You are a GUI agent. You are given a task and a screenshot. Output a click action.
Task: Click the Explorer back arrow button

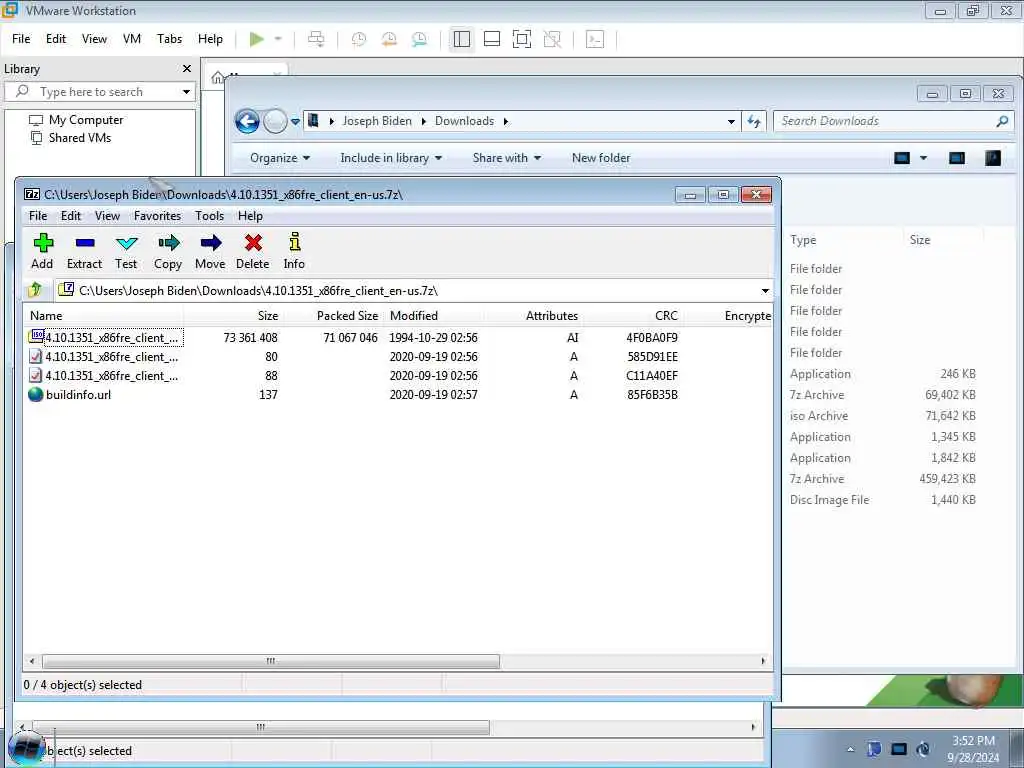point(248,121)
